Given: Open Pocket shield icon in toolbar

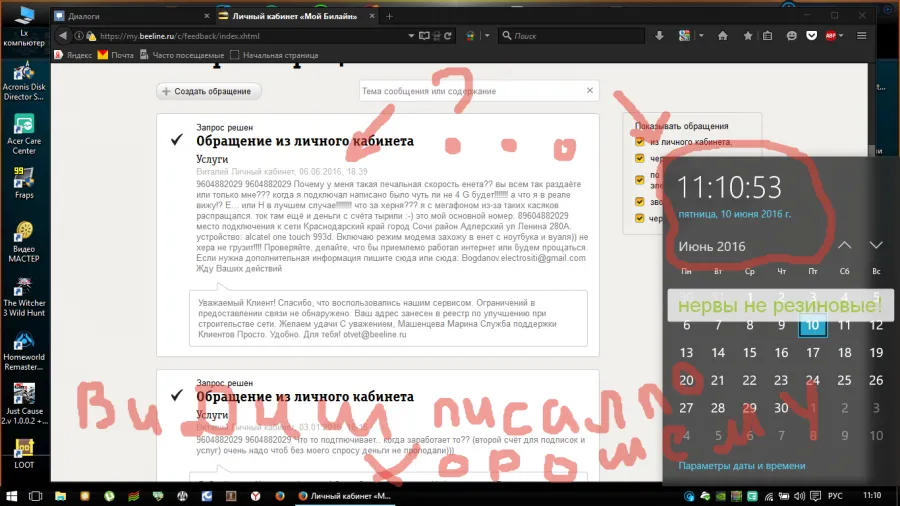Looking at the screenshot, I should 812,36.
